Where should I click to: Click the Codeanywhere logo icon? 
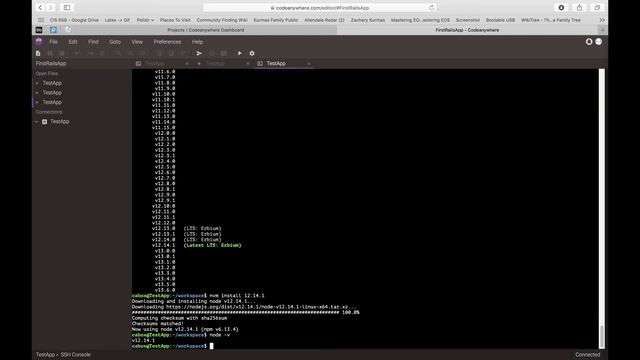39,42
